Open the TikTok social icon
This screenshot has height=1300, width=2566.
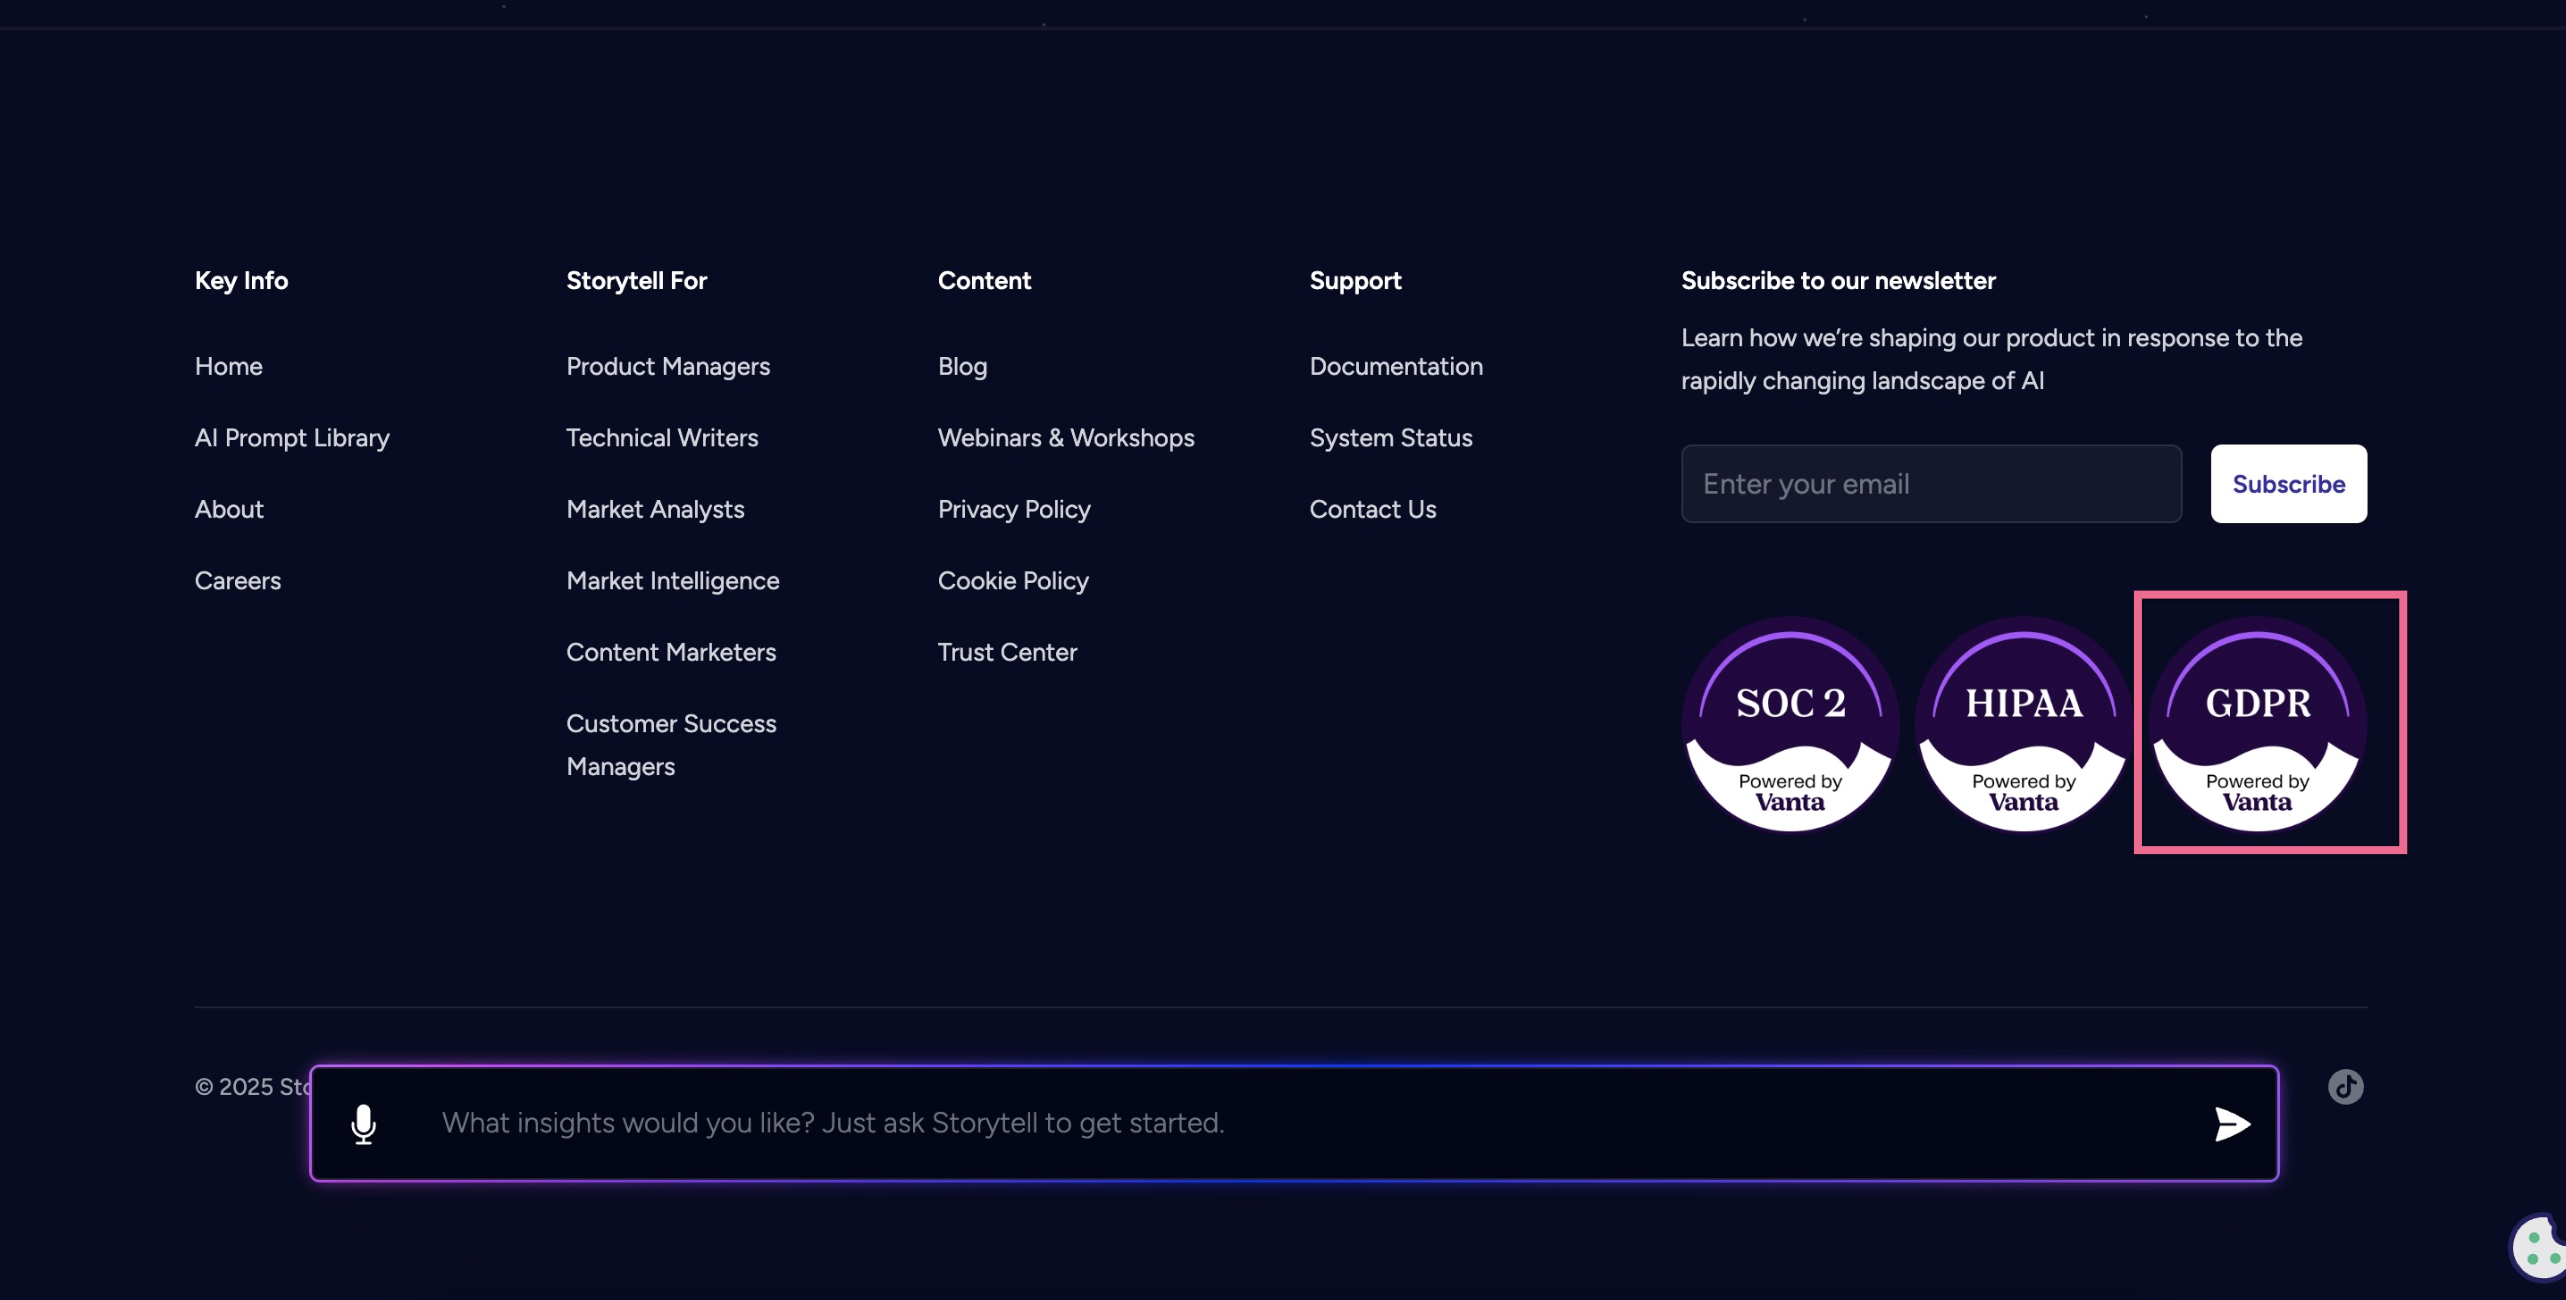(2345, 1086)
